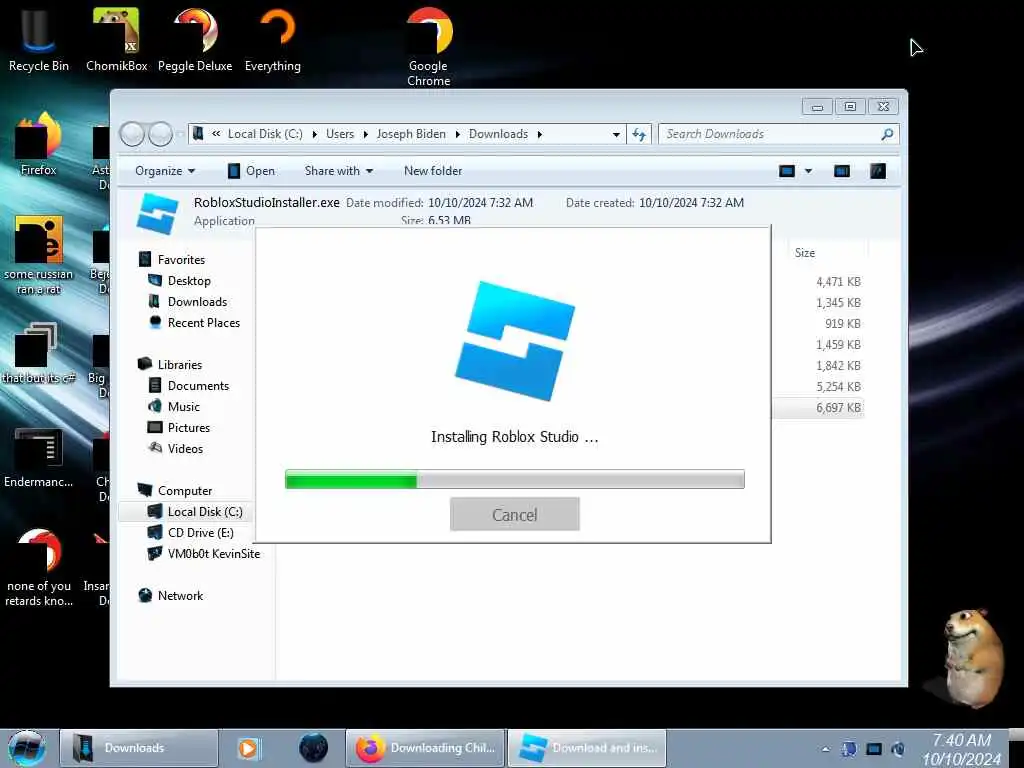Viewport: 1024px width, 768px height.
Task: Launch Firefox from the desktop
Action: pyautogui.click(x=39, y=144)
